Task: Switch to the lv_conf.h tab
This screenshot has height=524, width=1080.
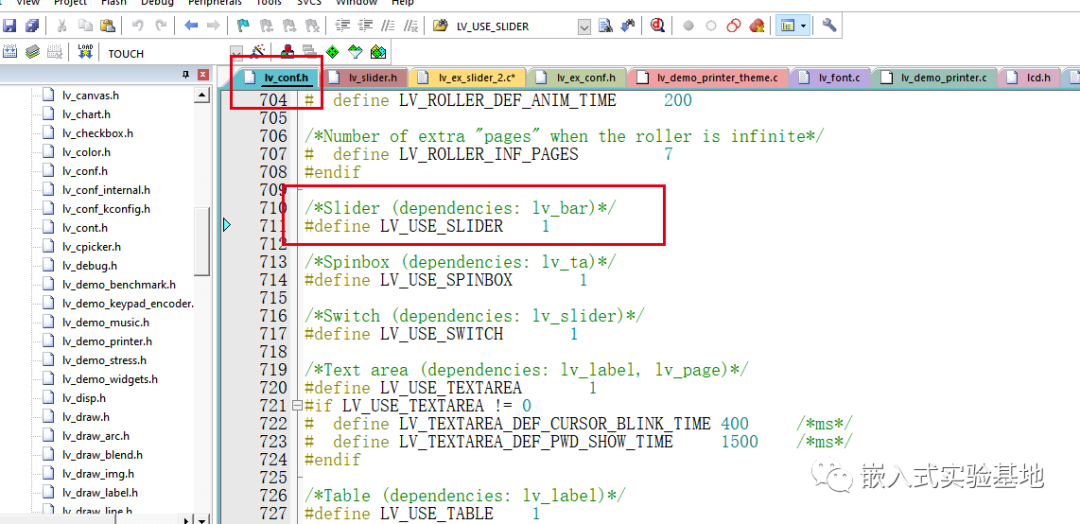Action: [278, 77]
